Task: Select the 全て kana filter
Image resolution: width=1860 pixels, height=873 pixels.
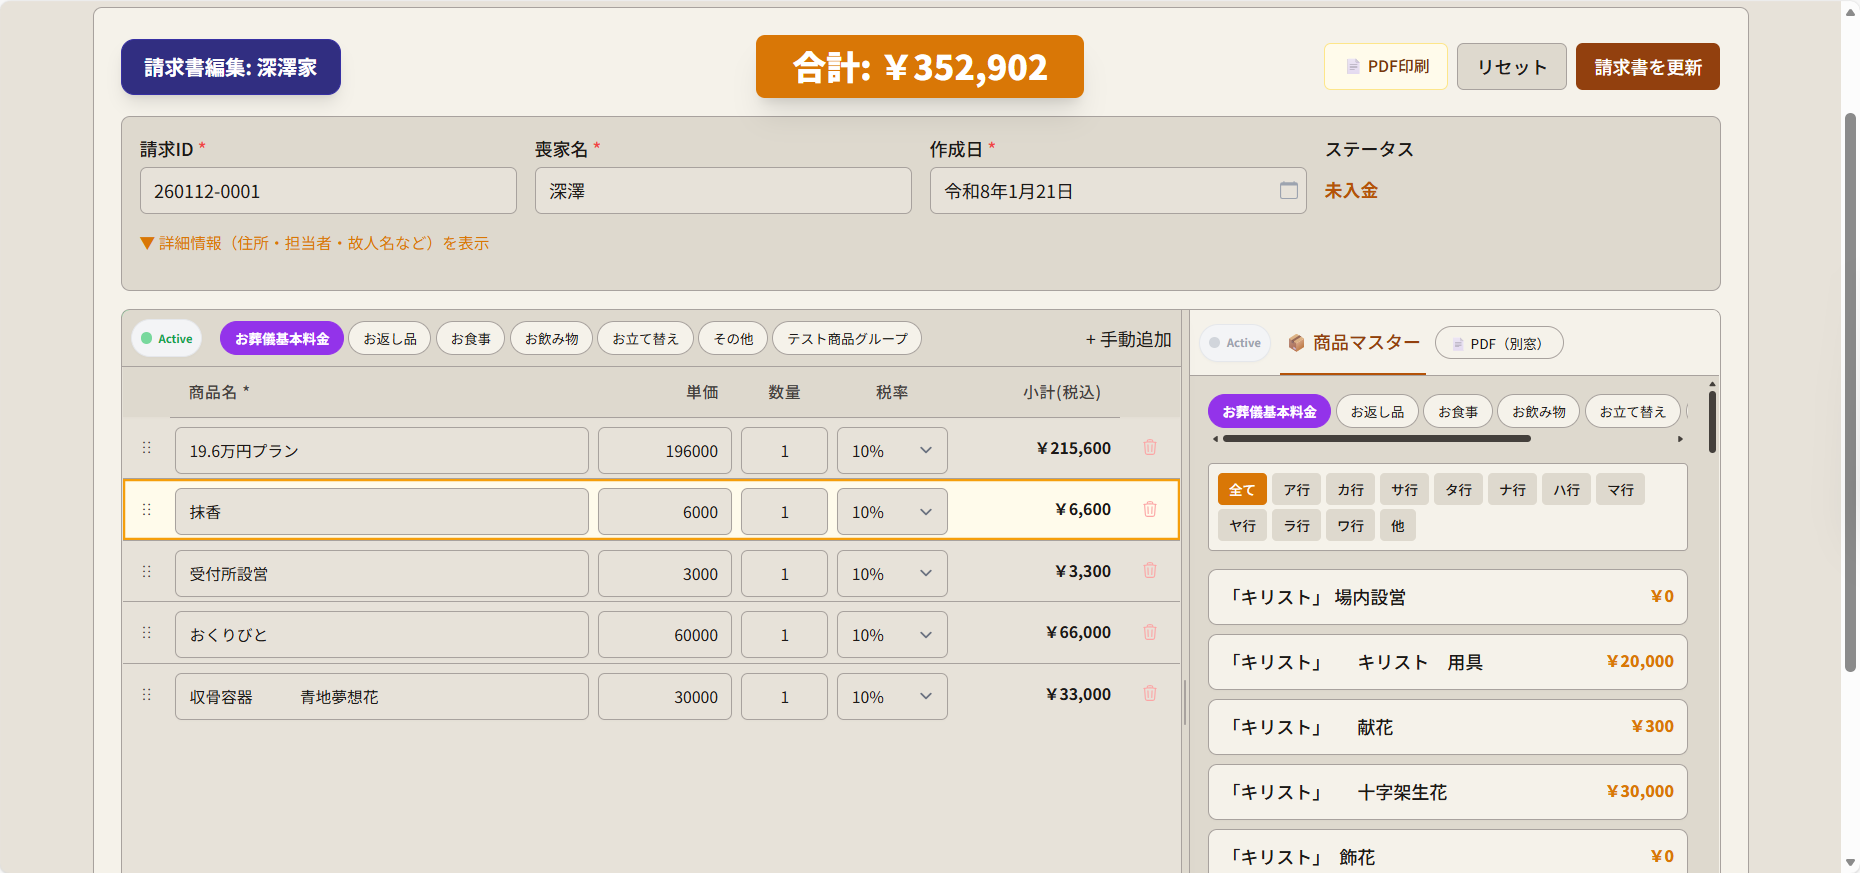Action: pyautogui.click(x=1242, y=490)
